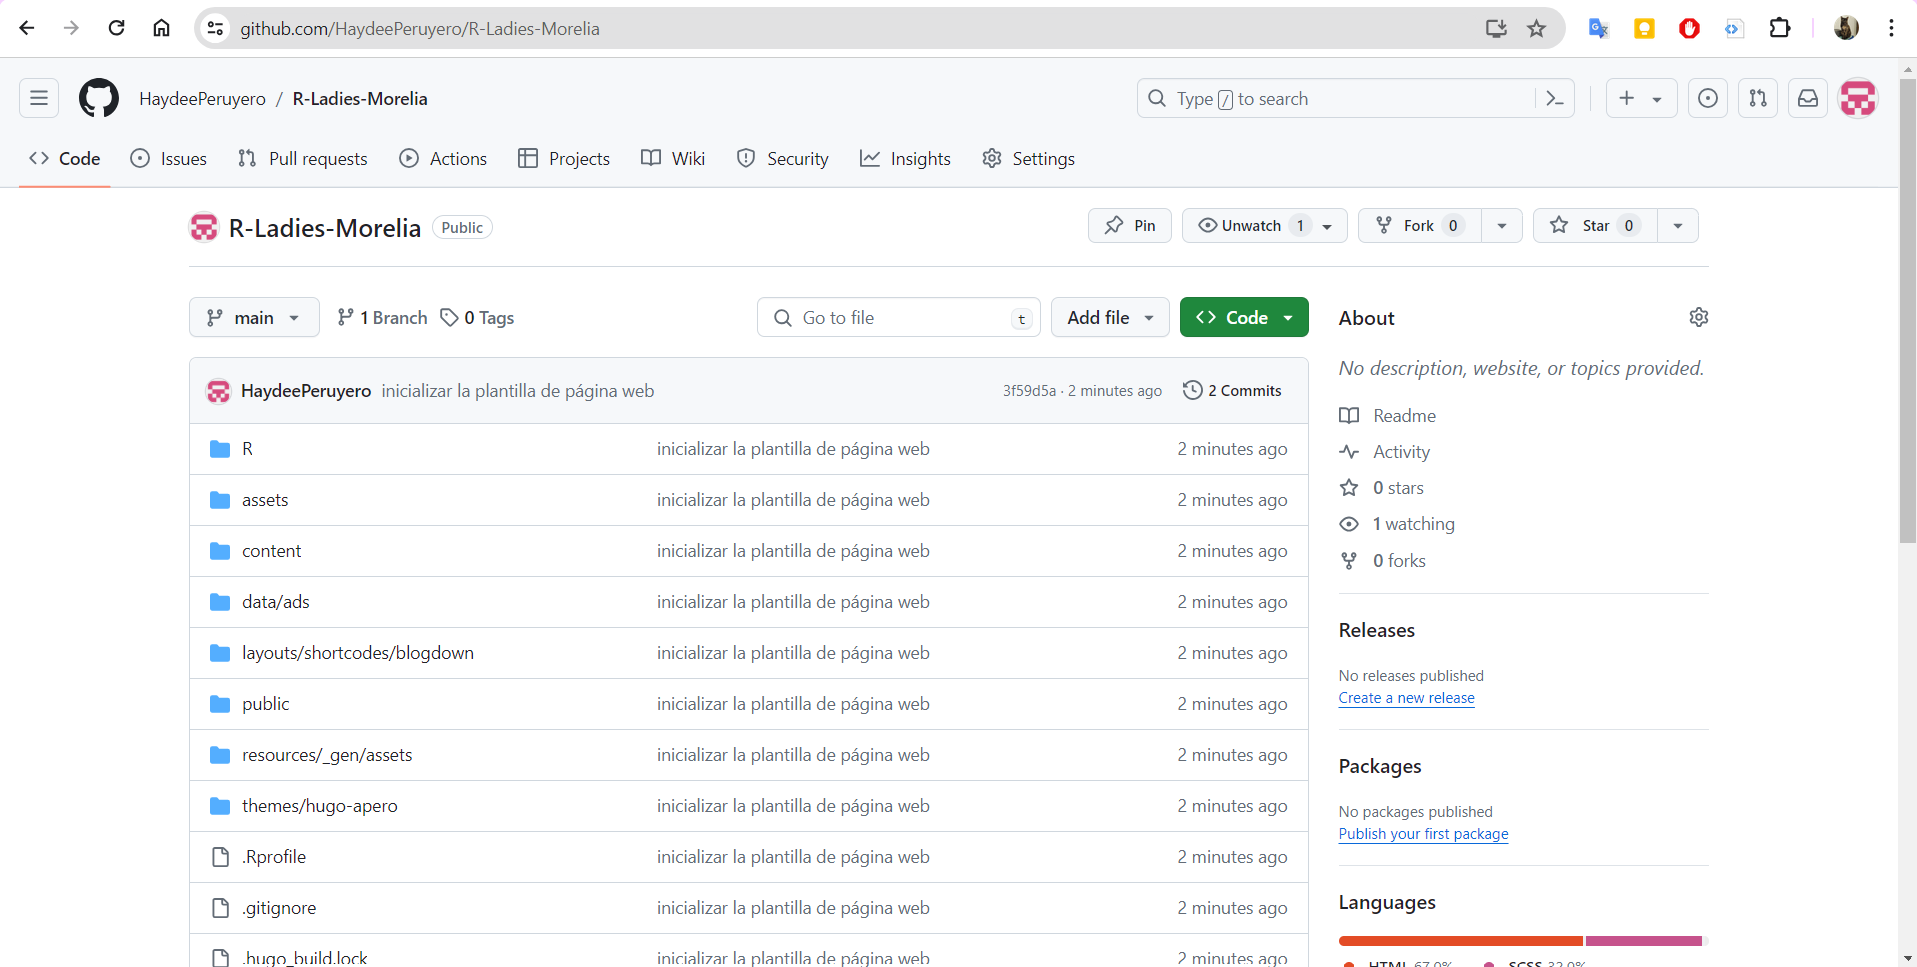Open layouts/shortcodes/blogdown folder
The height and width of the screenshot is (967, 1917).
point(358,653)
